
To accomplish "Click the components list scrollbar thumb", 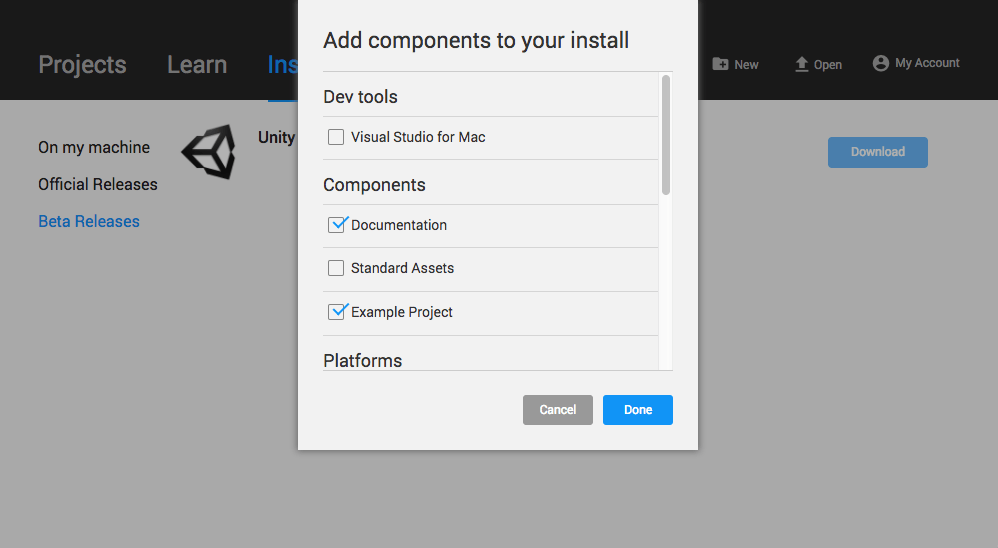I will (x=666, y=135).
